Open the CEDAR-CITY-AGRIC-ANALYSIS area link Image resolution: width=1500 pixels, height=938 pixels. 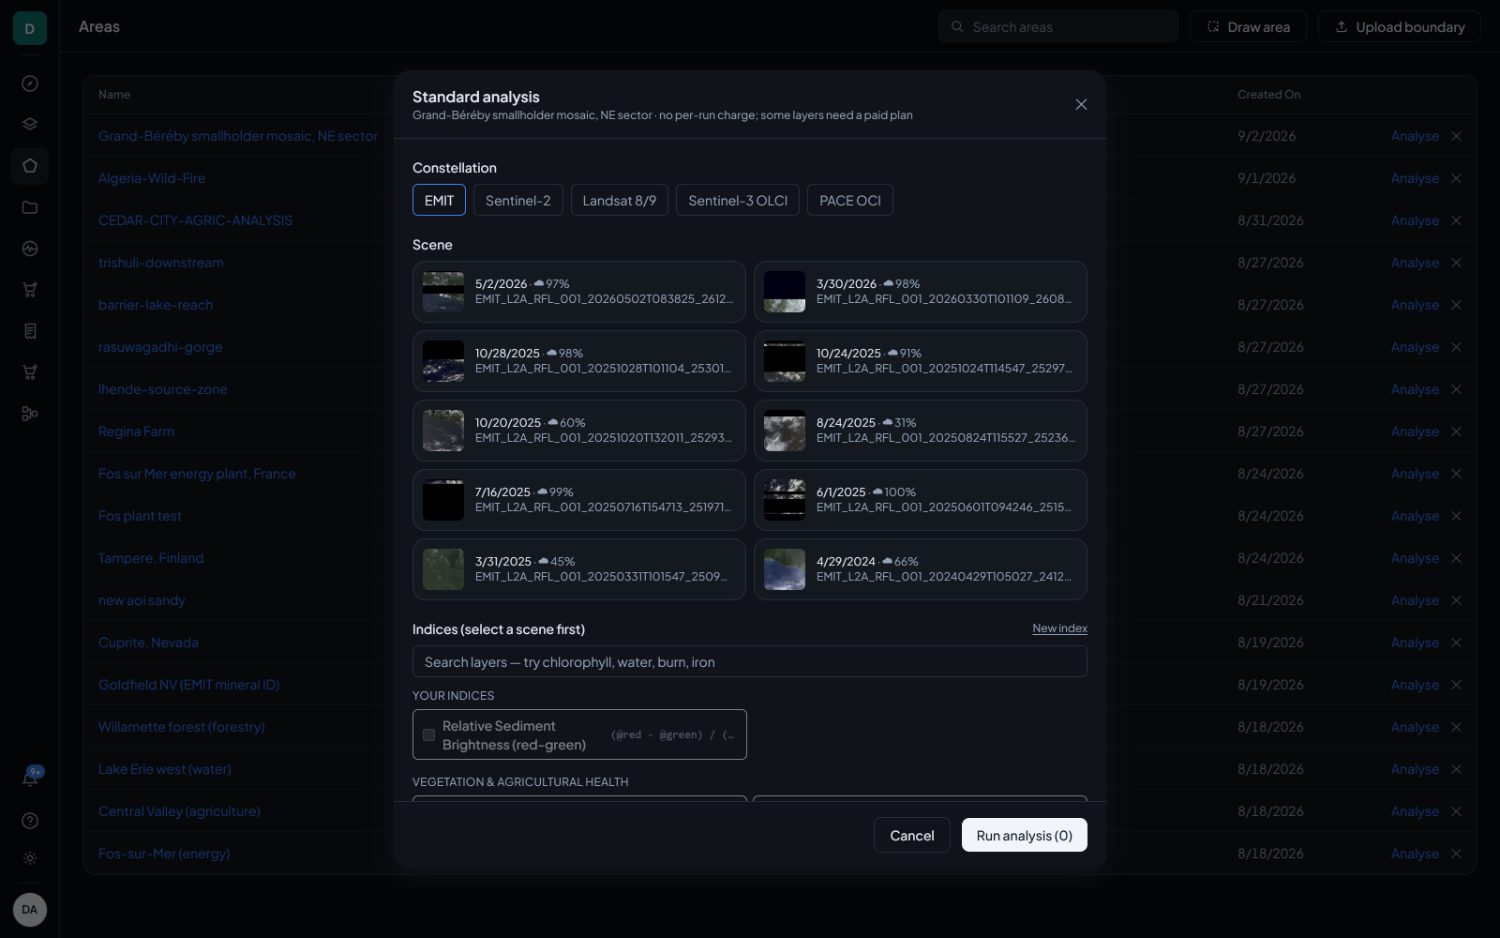195,220
